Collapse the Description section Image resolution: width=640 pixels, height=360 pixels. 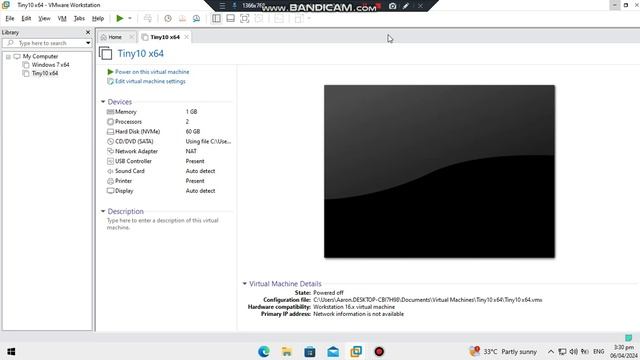(103, 211)
